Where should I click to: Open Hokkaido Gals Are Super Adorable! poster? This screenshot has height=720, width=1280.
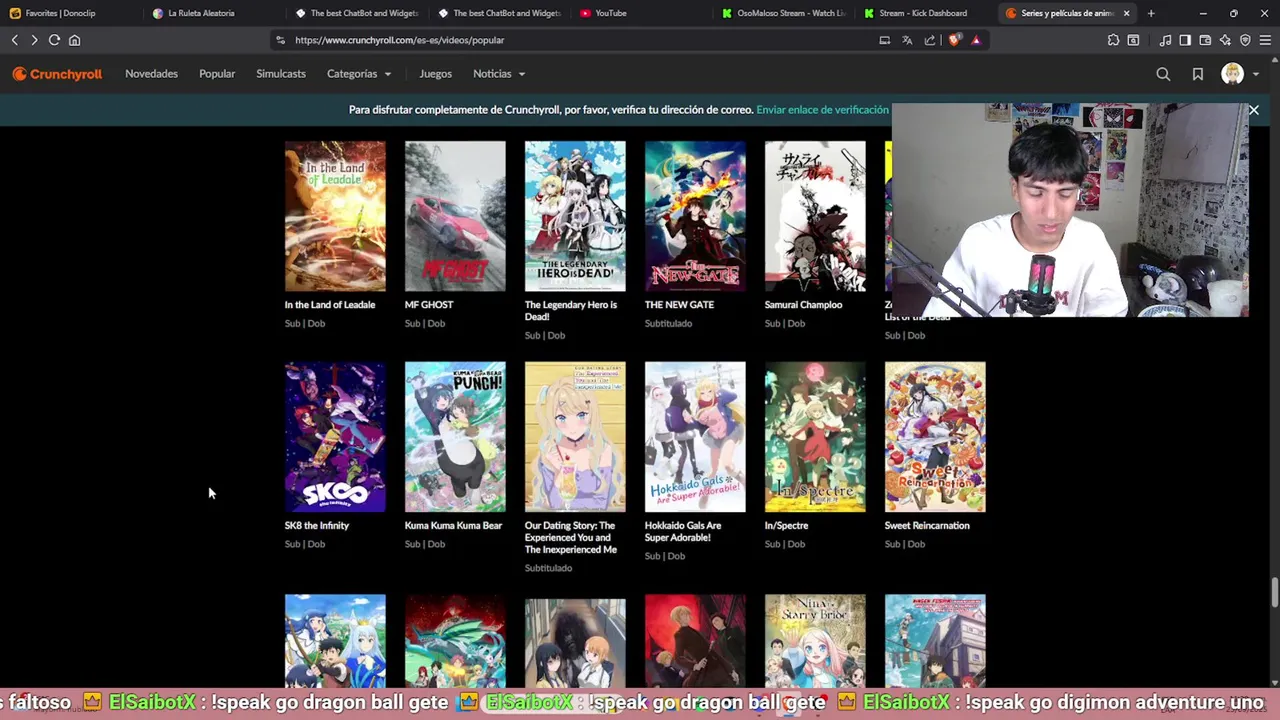click(695, 437)
